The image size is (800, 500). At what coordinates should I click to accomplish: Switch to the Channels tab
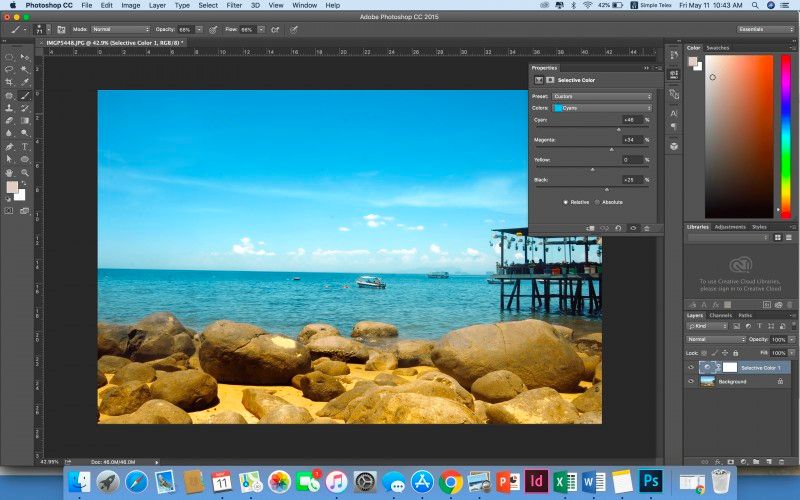click(720, 315)
